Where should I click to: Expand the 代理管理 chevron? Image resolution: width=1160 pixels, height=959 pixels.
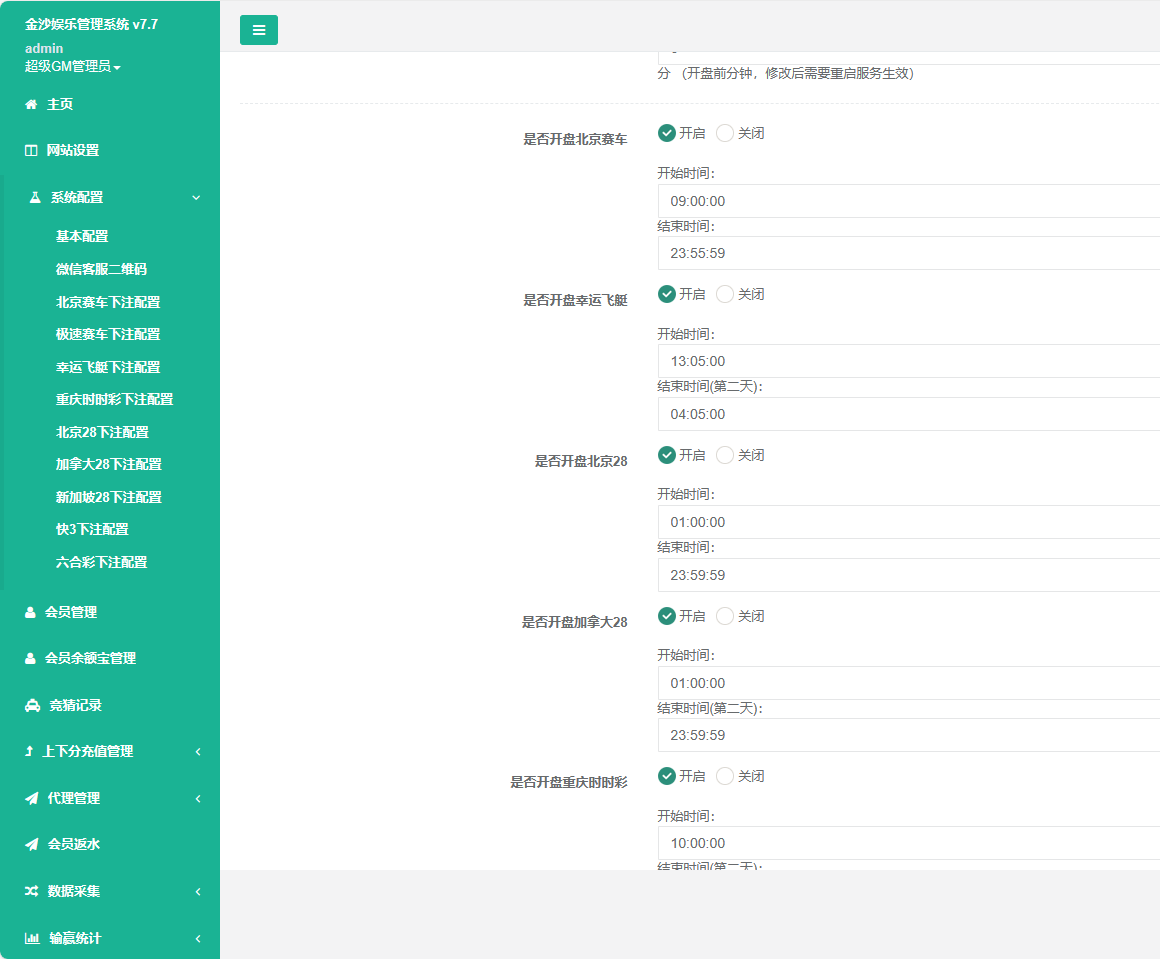(198, 798)
